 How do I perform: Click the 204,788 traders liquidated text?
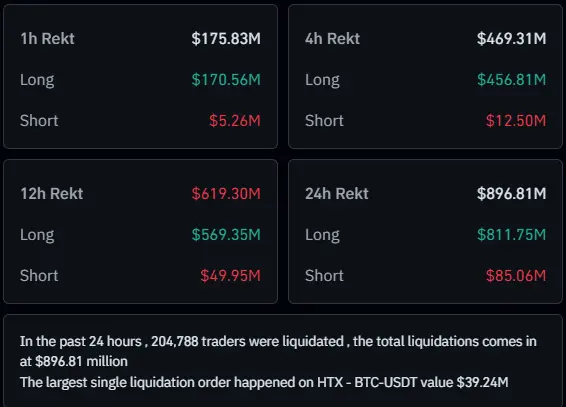coord(247,341)
